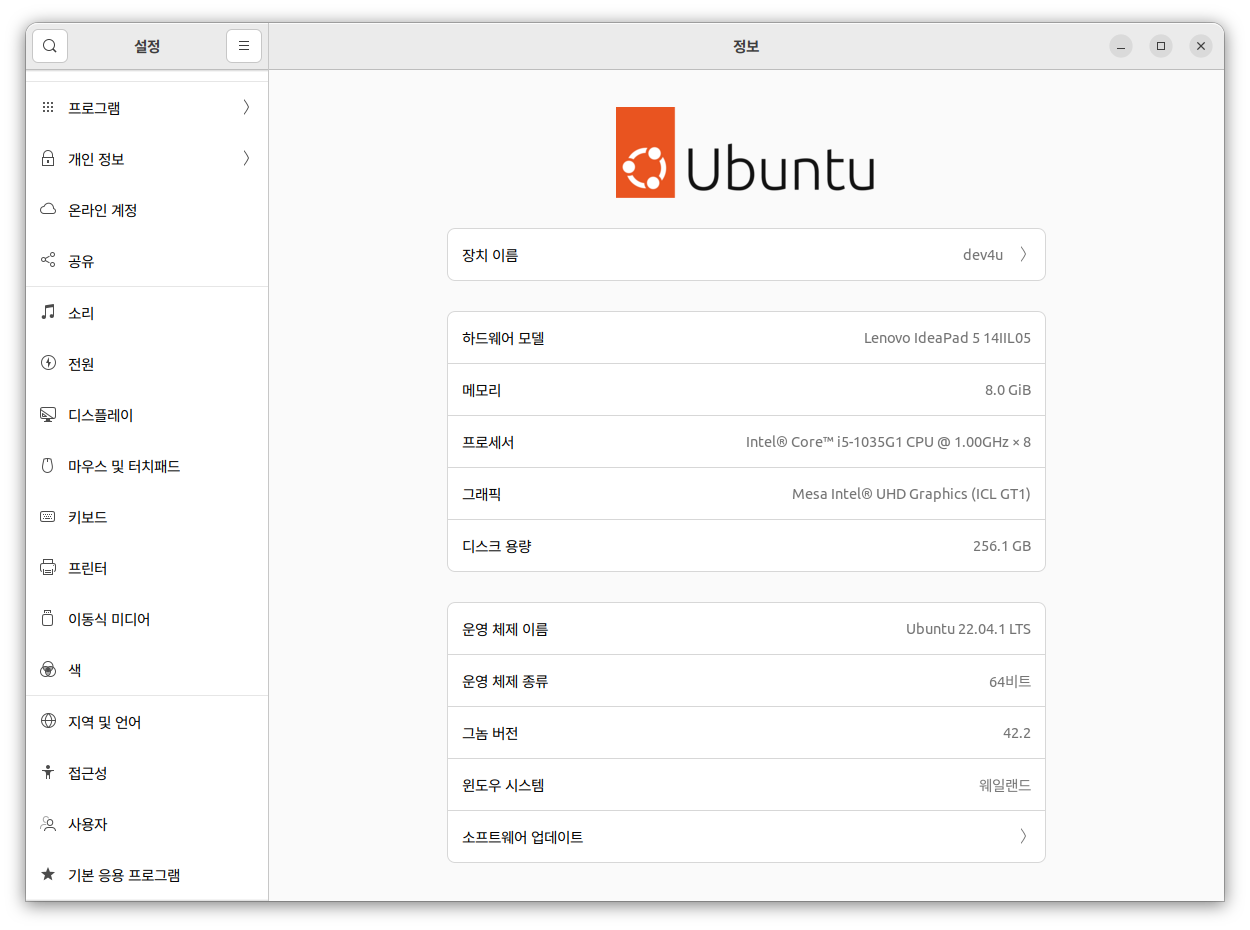Click the 이동식 미디어 drive icon
Screen dimensions: 1250x930
coord(48,619)
